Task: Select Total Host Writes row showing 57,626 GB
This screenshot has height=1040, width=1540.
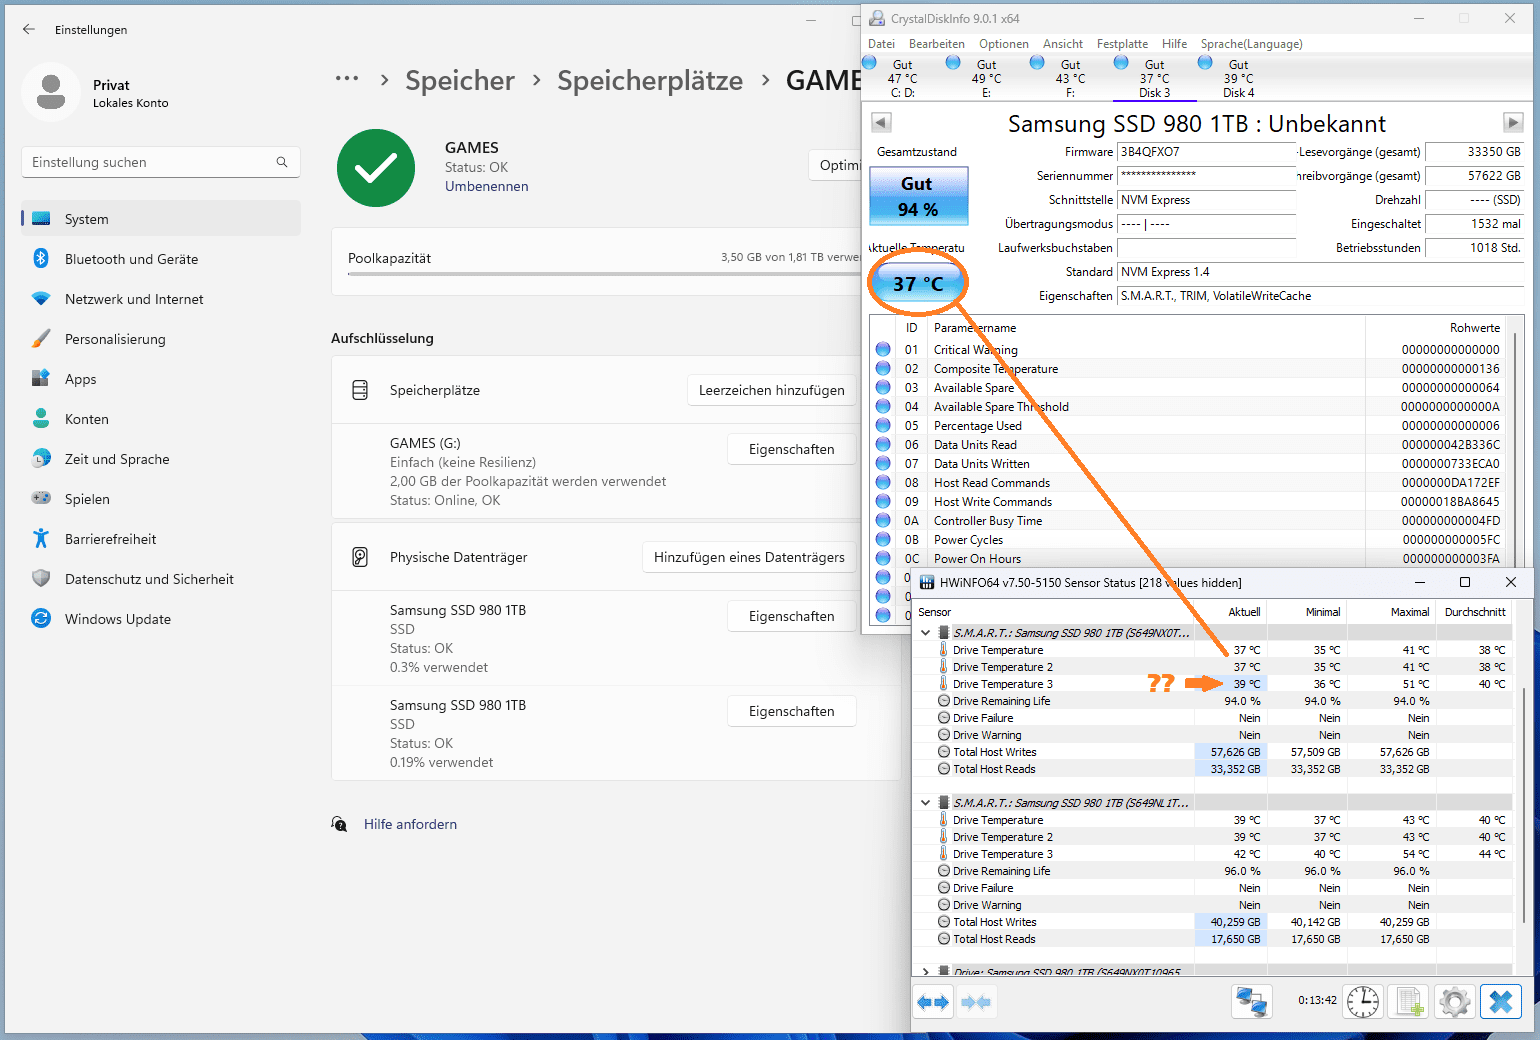Action: coord(1214,752)
